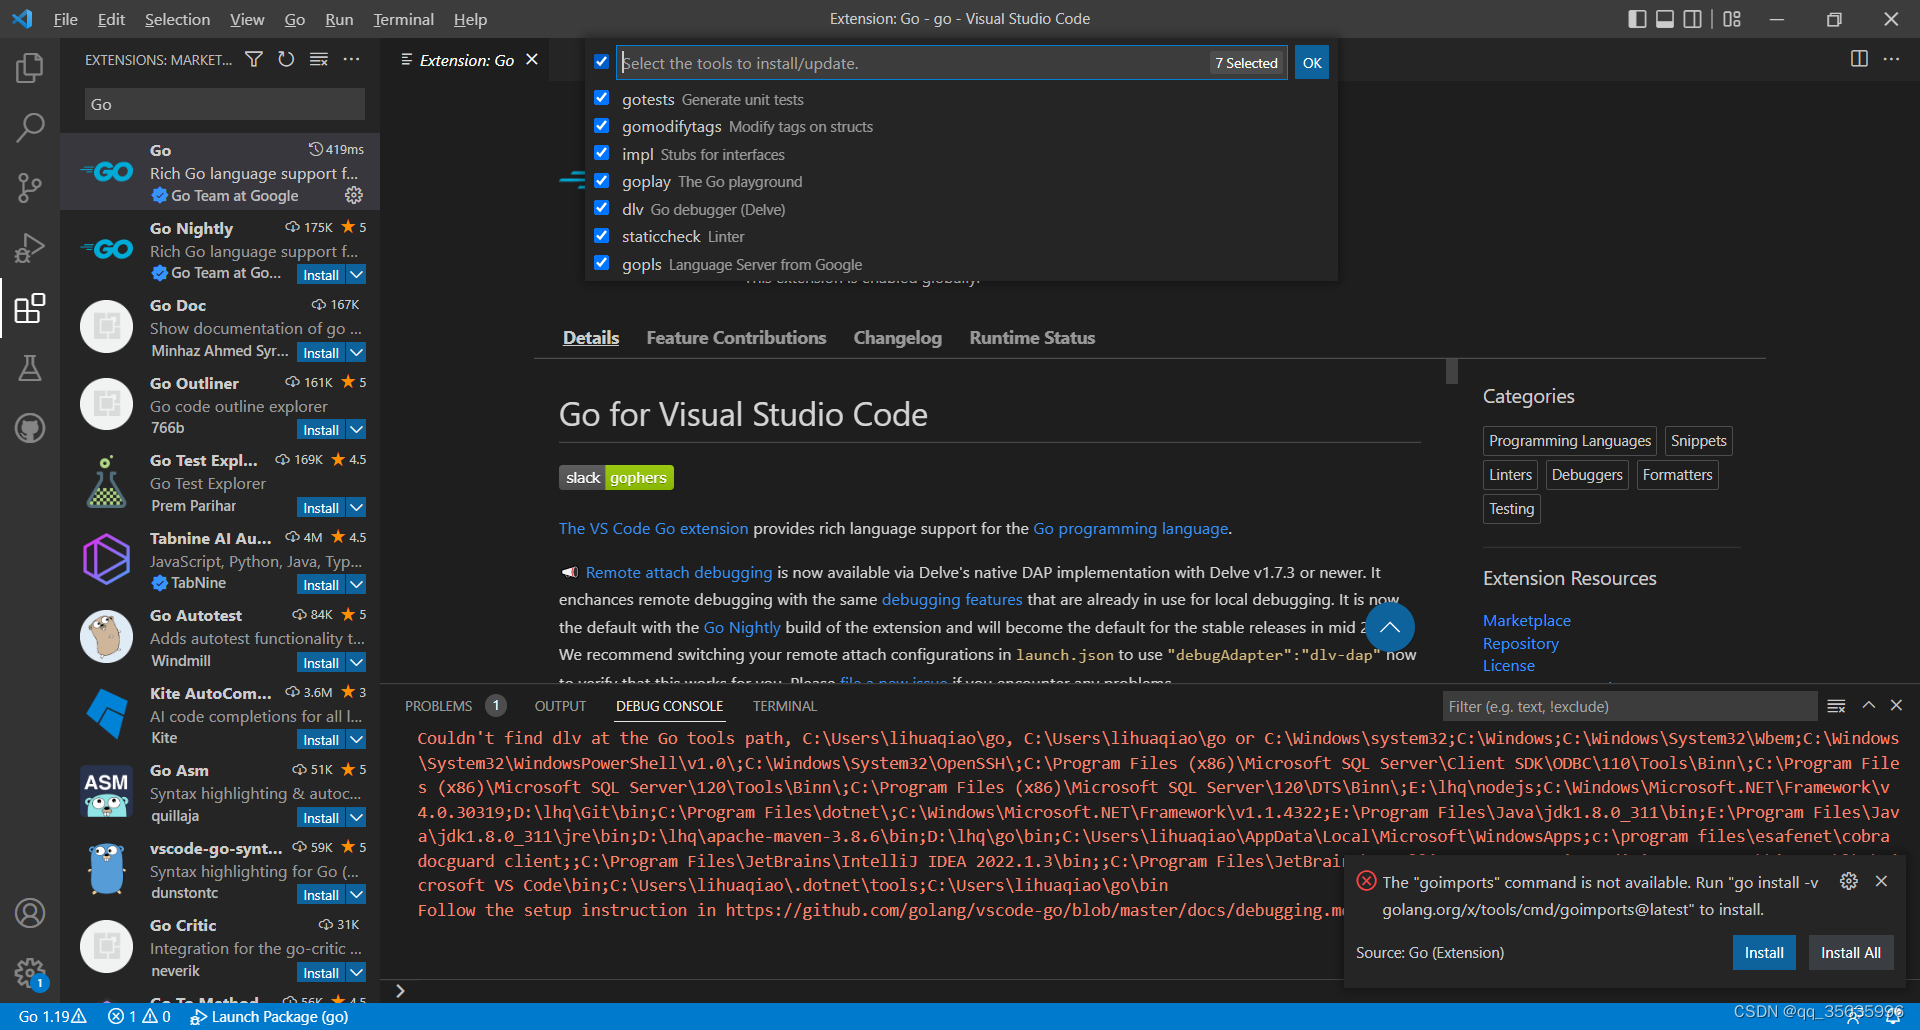This screenshot has height=1030, width=1920.
Task: Uncheck the goplay tool
Action: click(601, 181)
